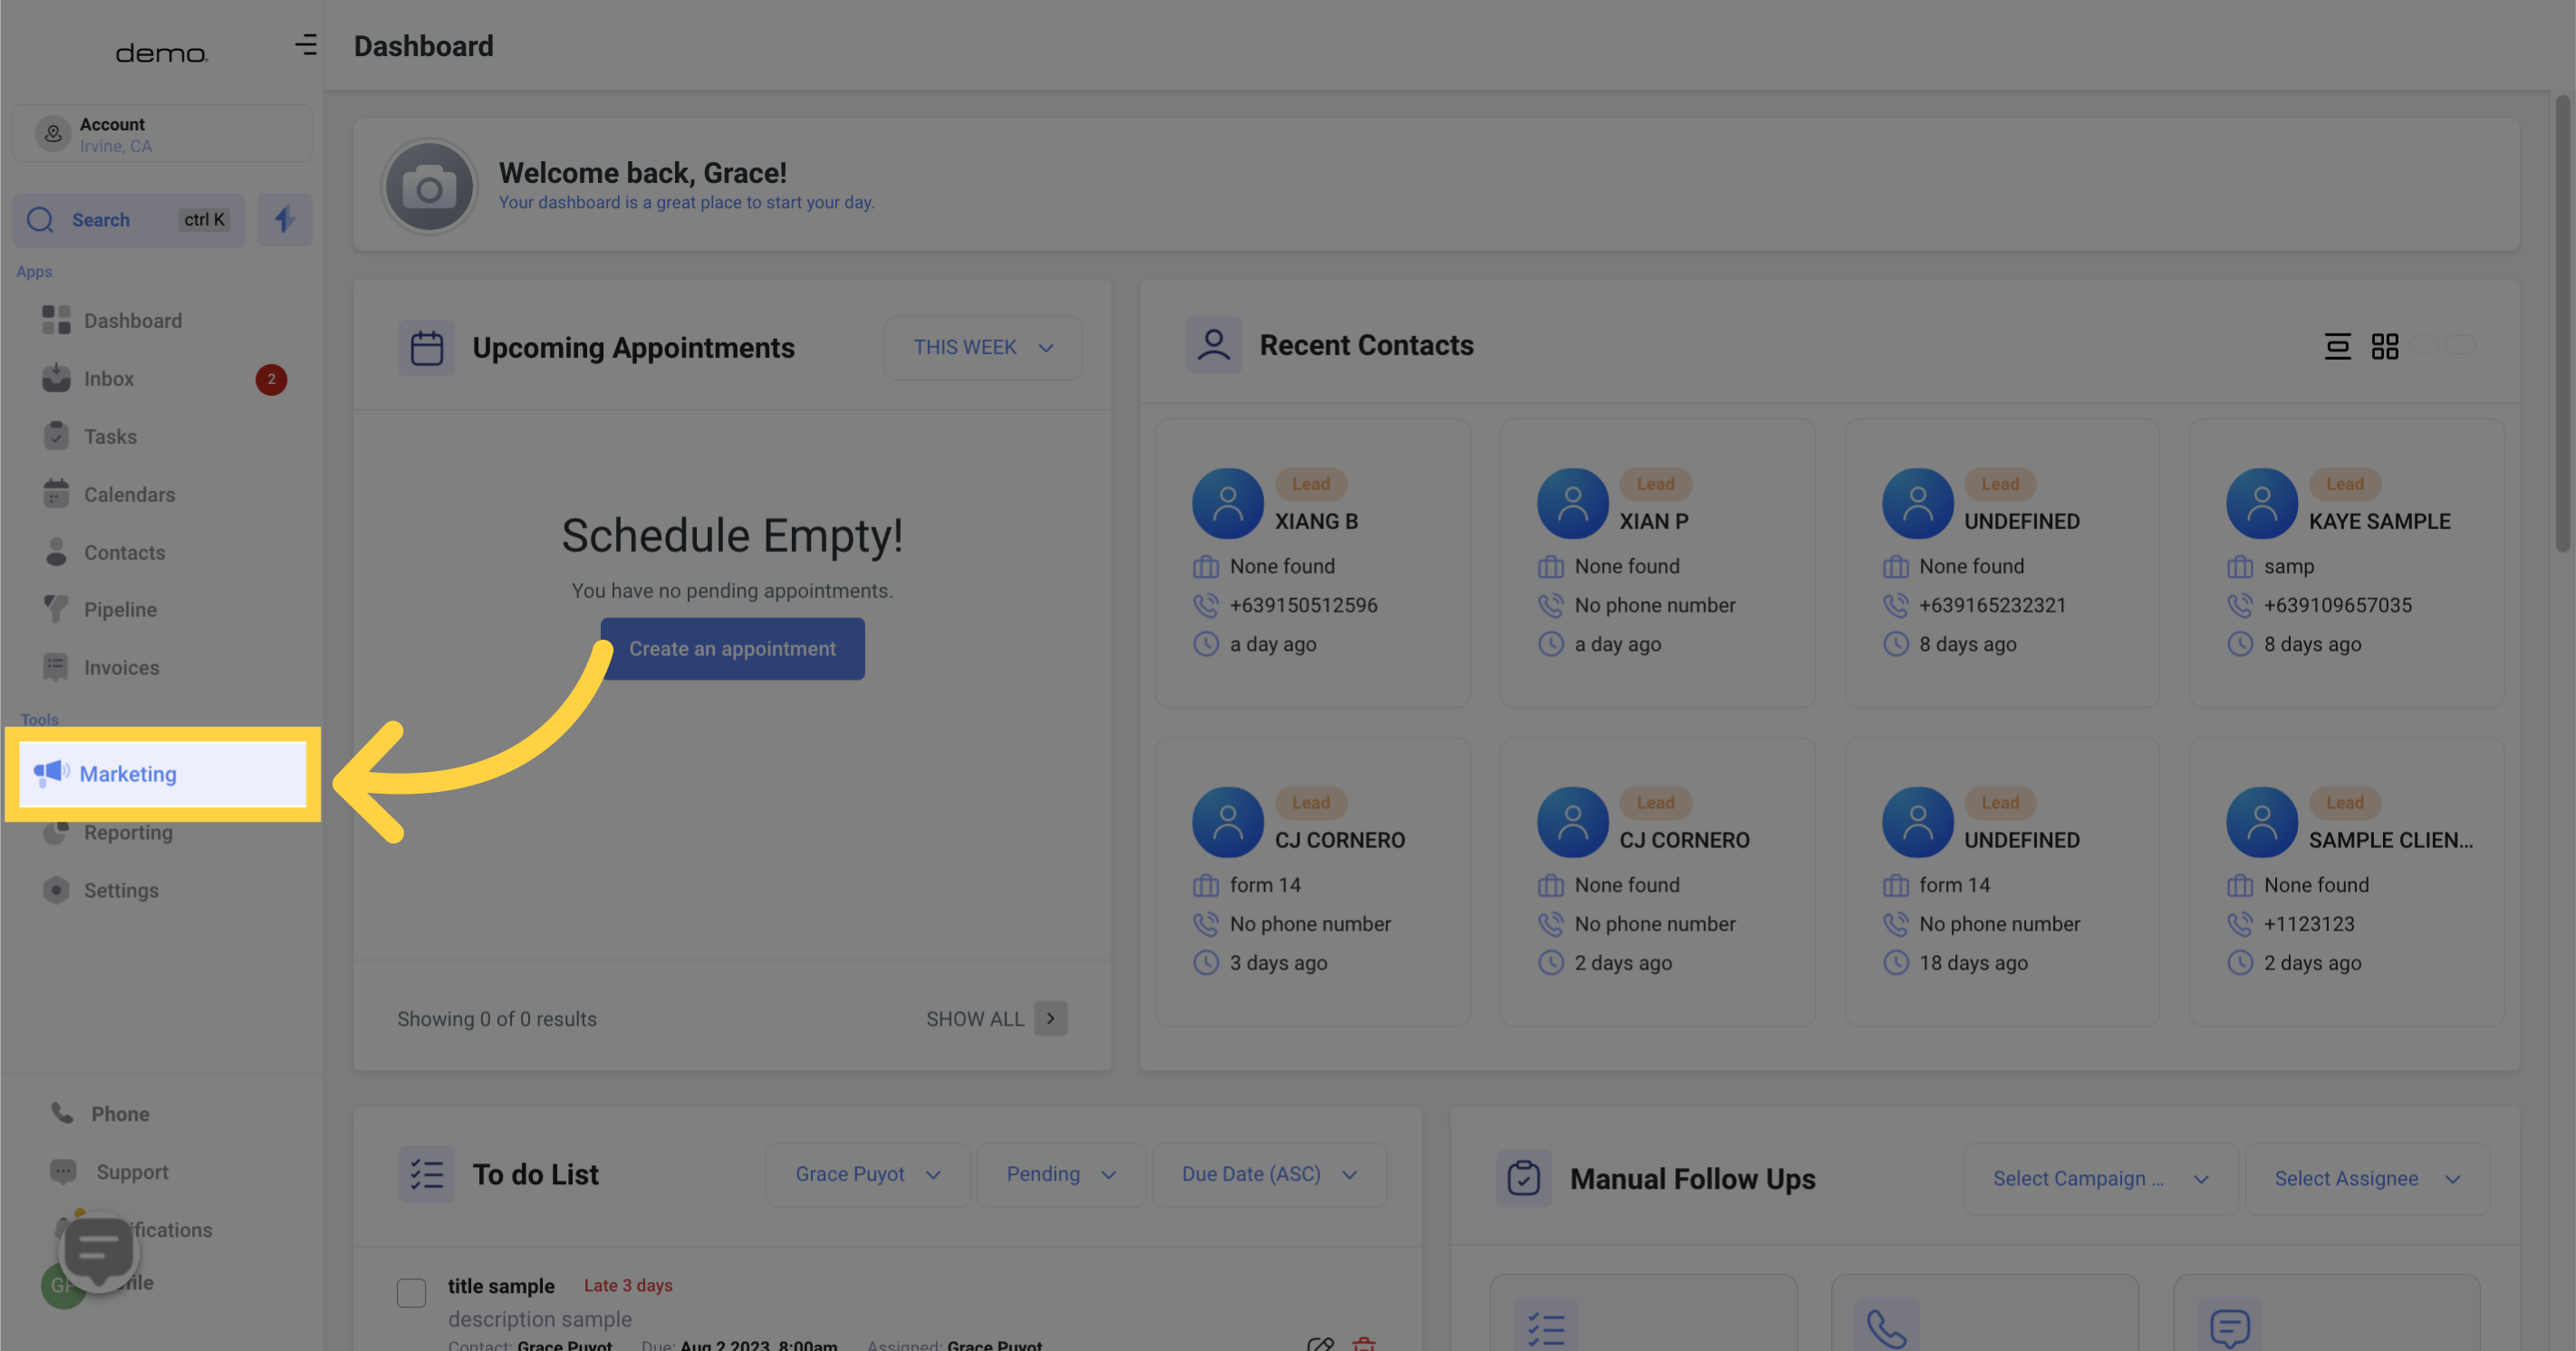Screen dimensions: 2576x1351
Task: Click Create an appointment button
Action: click(x=732, y=649)
